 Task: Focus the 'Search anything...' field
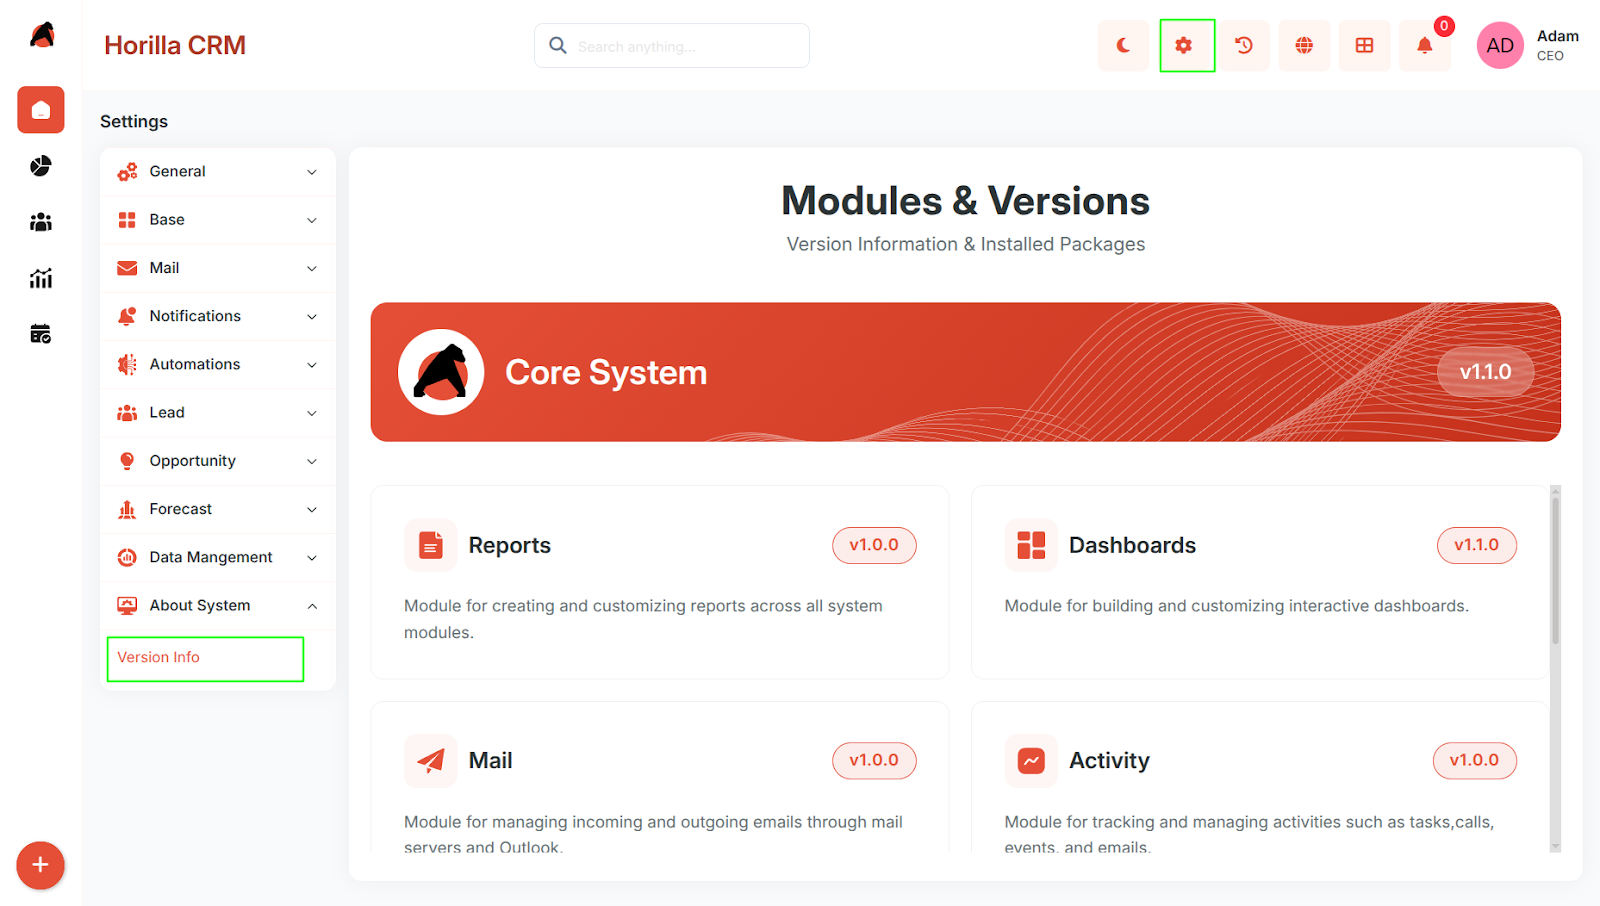pyautogui.click(x=672, y=46)
